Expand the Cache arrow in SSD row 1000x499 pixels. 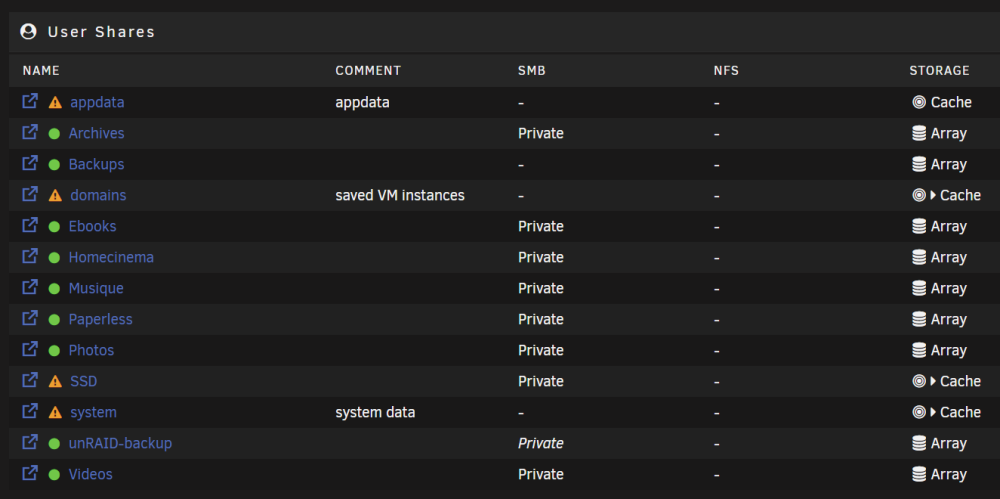tap(933, 381)
